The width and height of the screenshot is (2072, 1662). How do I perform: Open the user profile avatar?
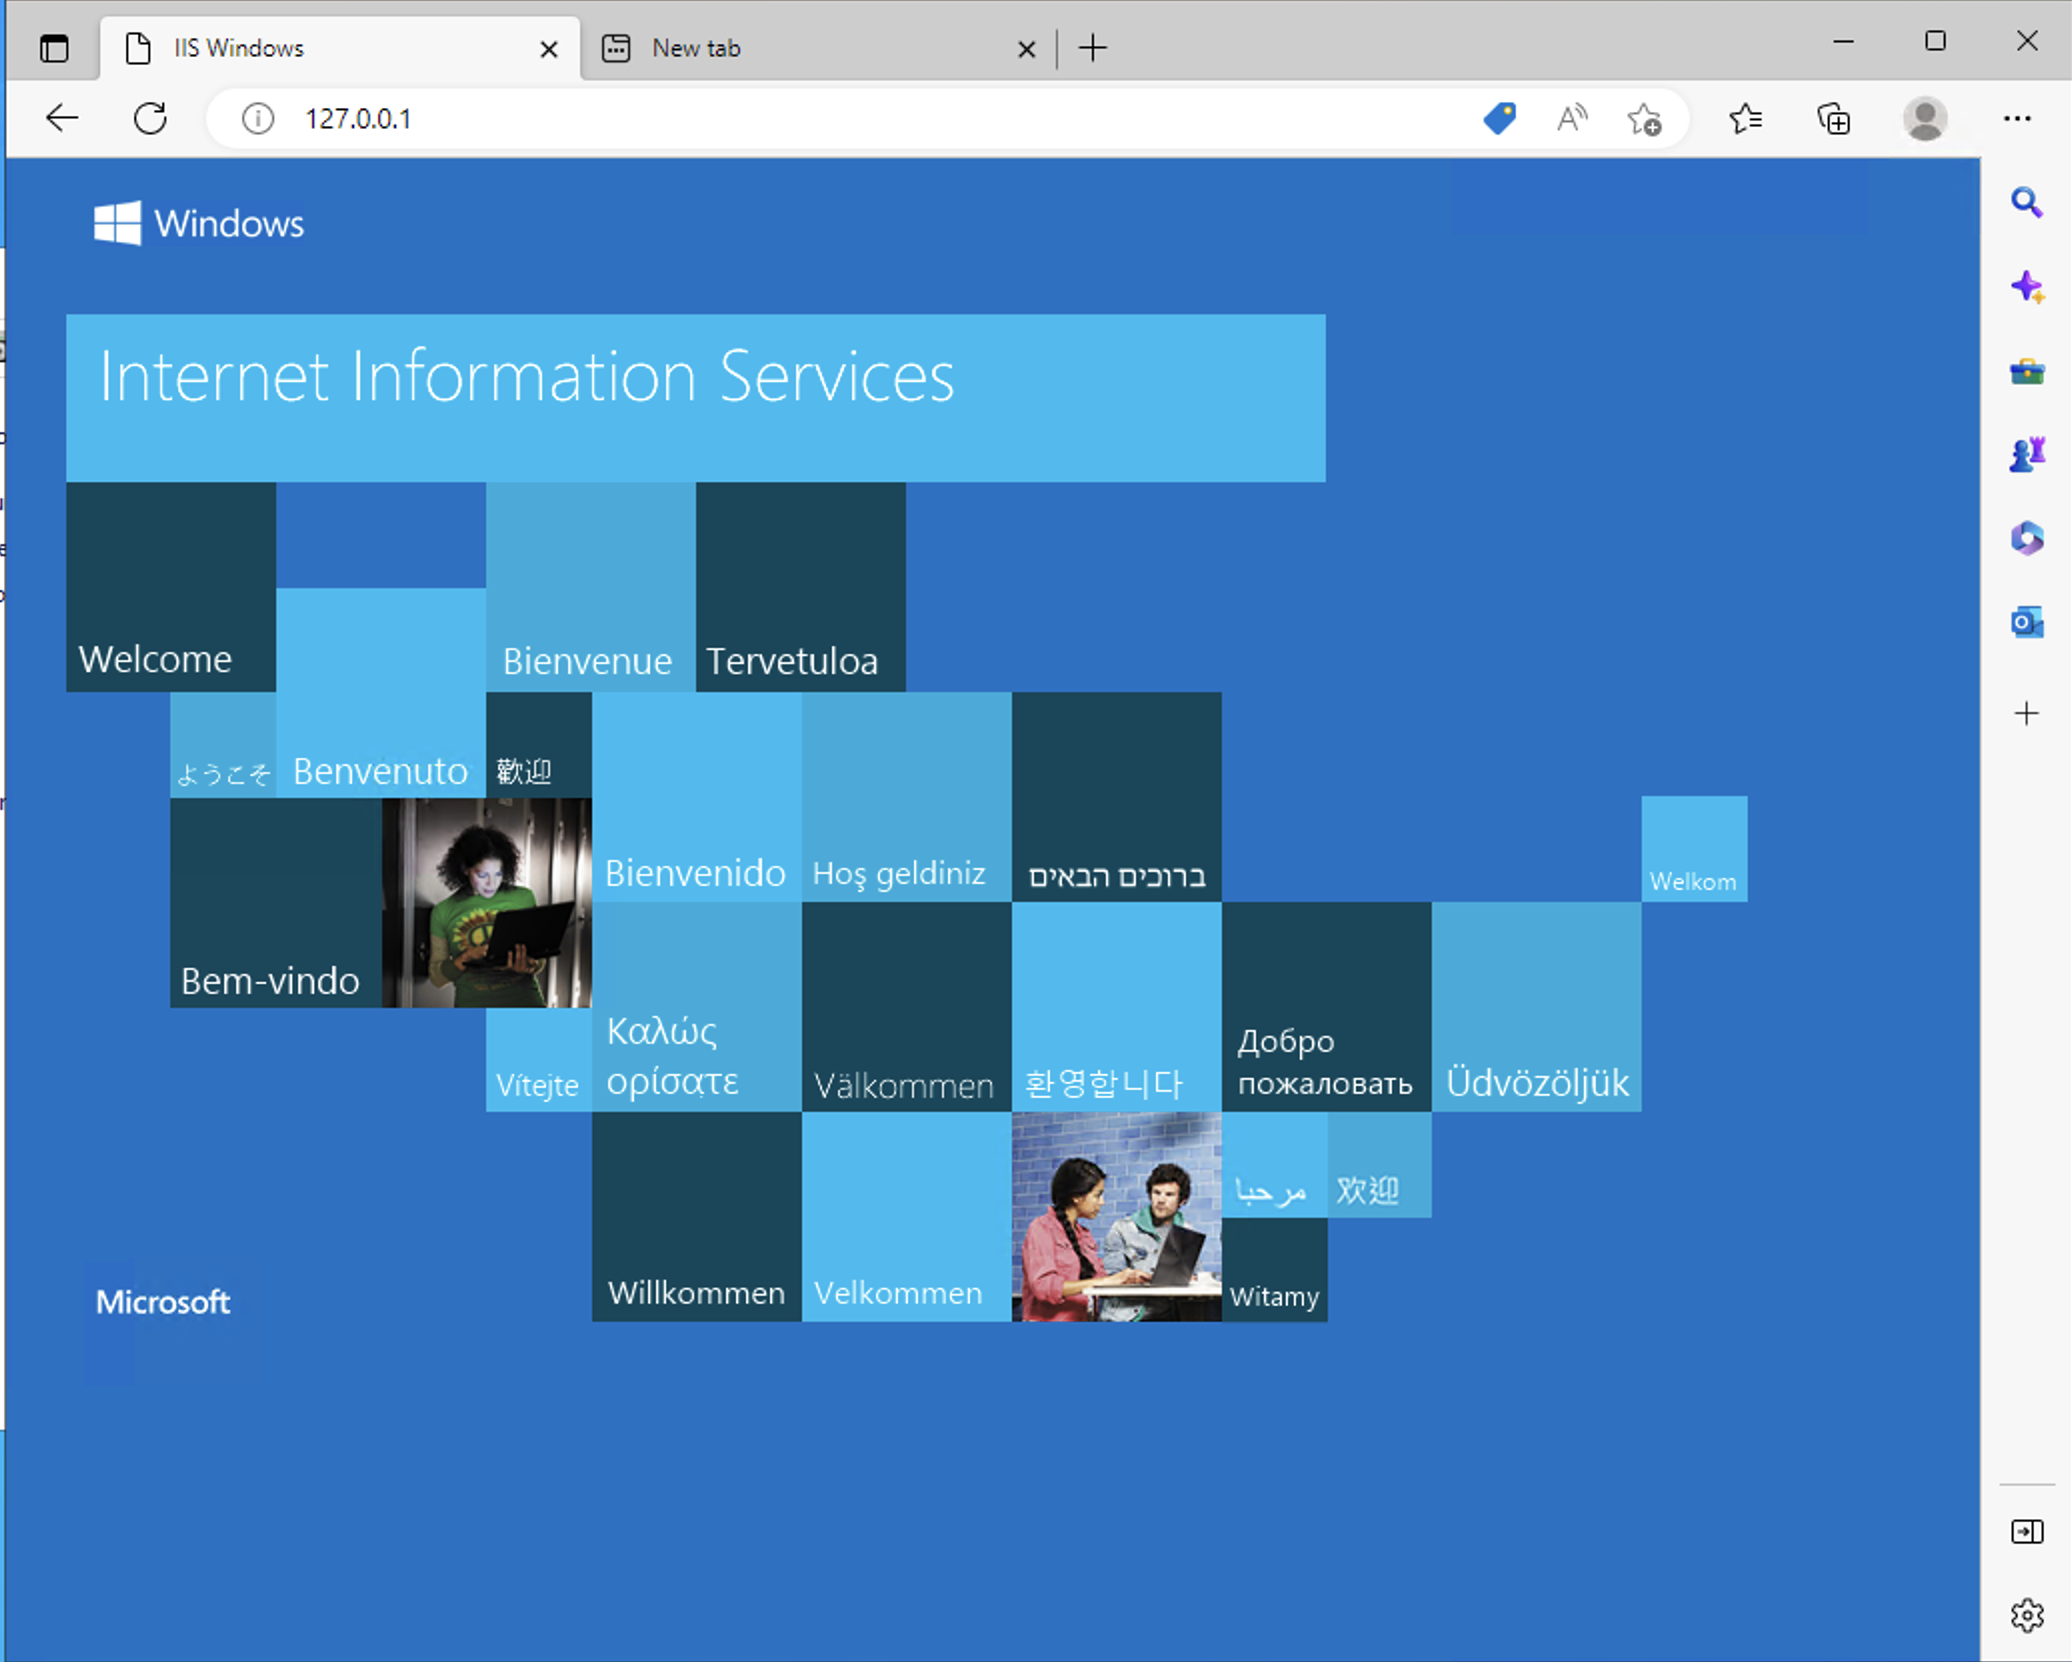coord(1924,119)
